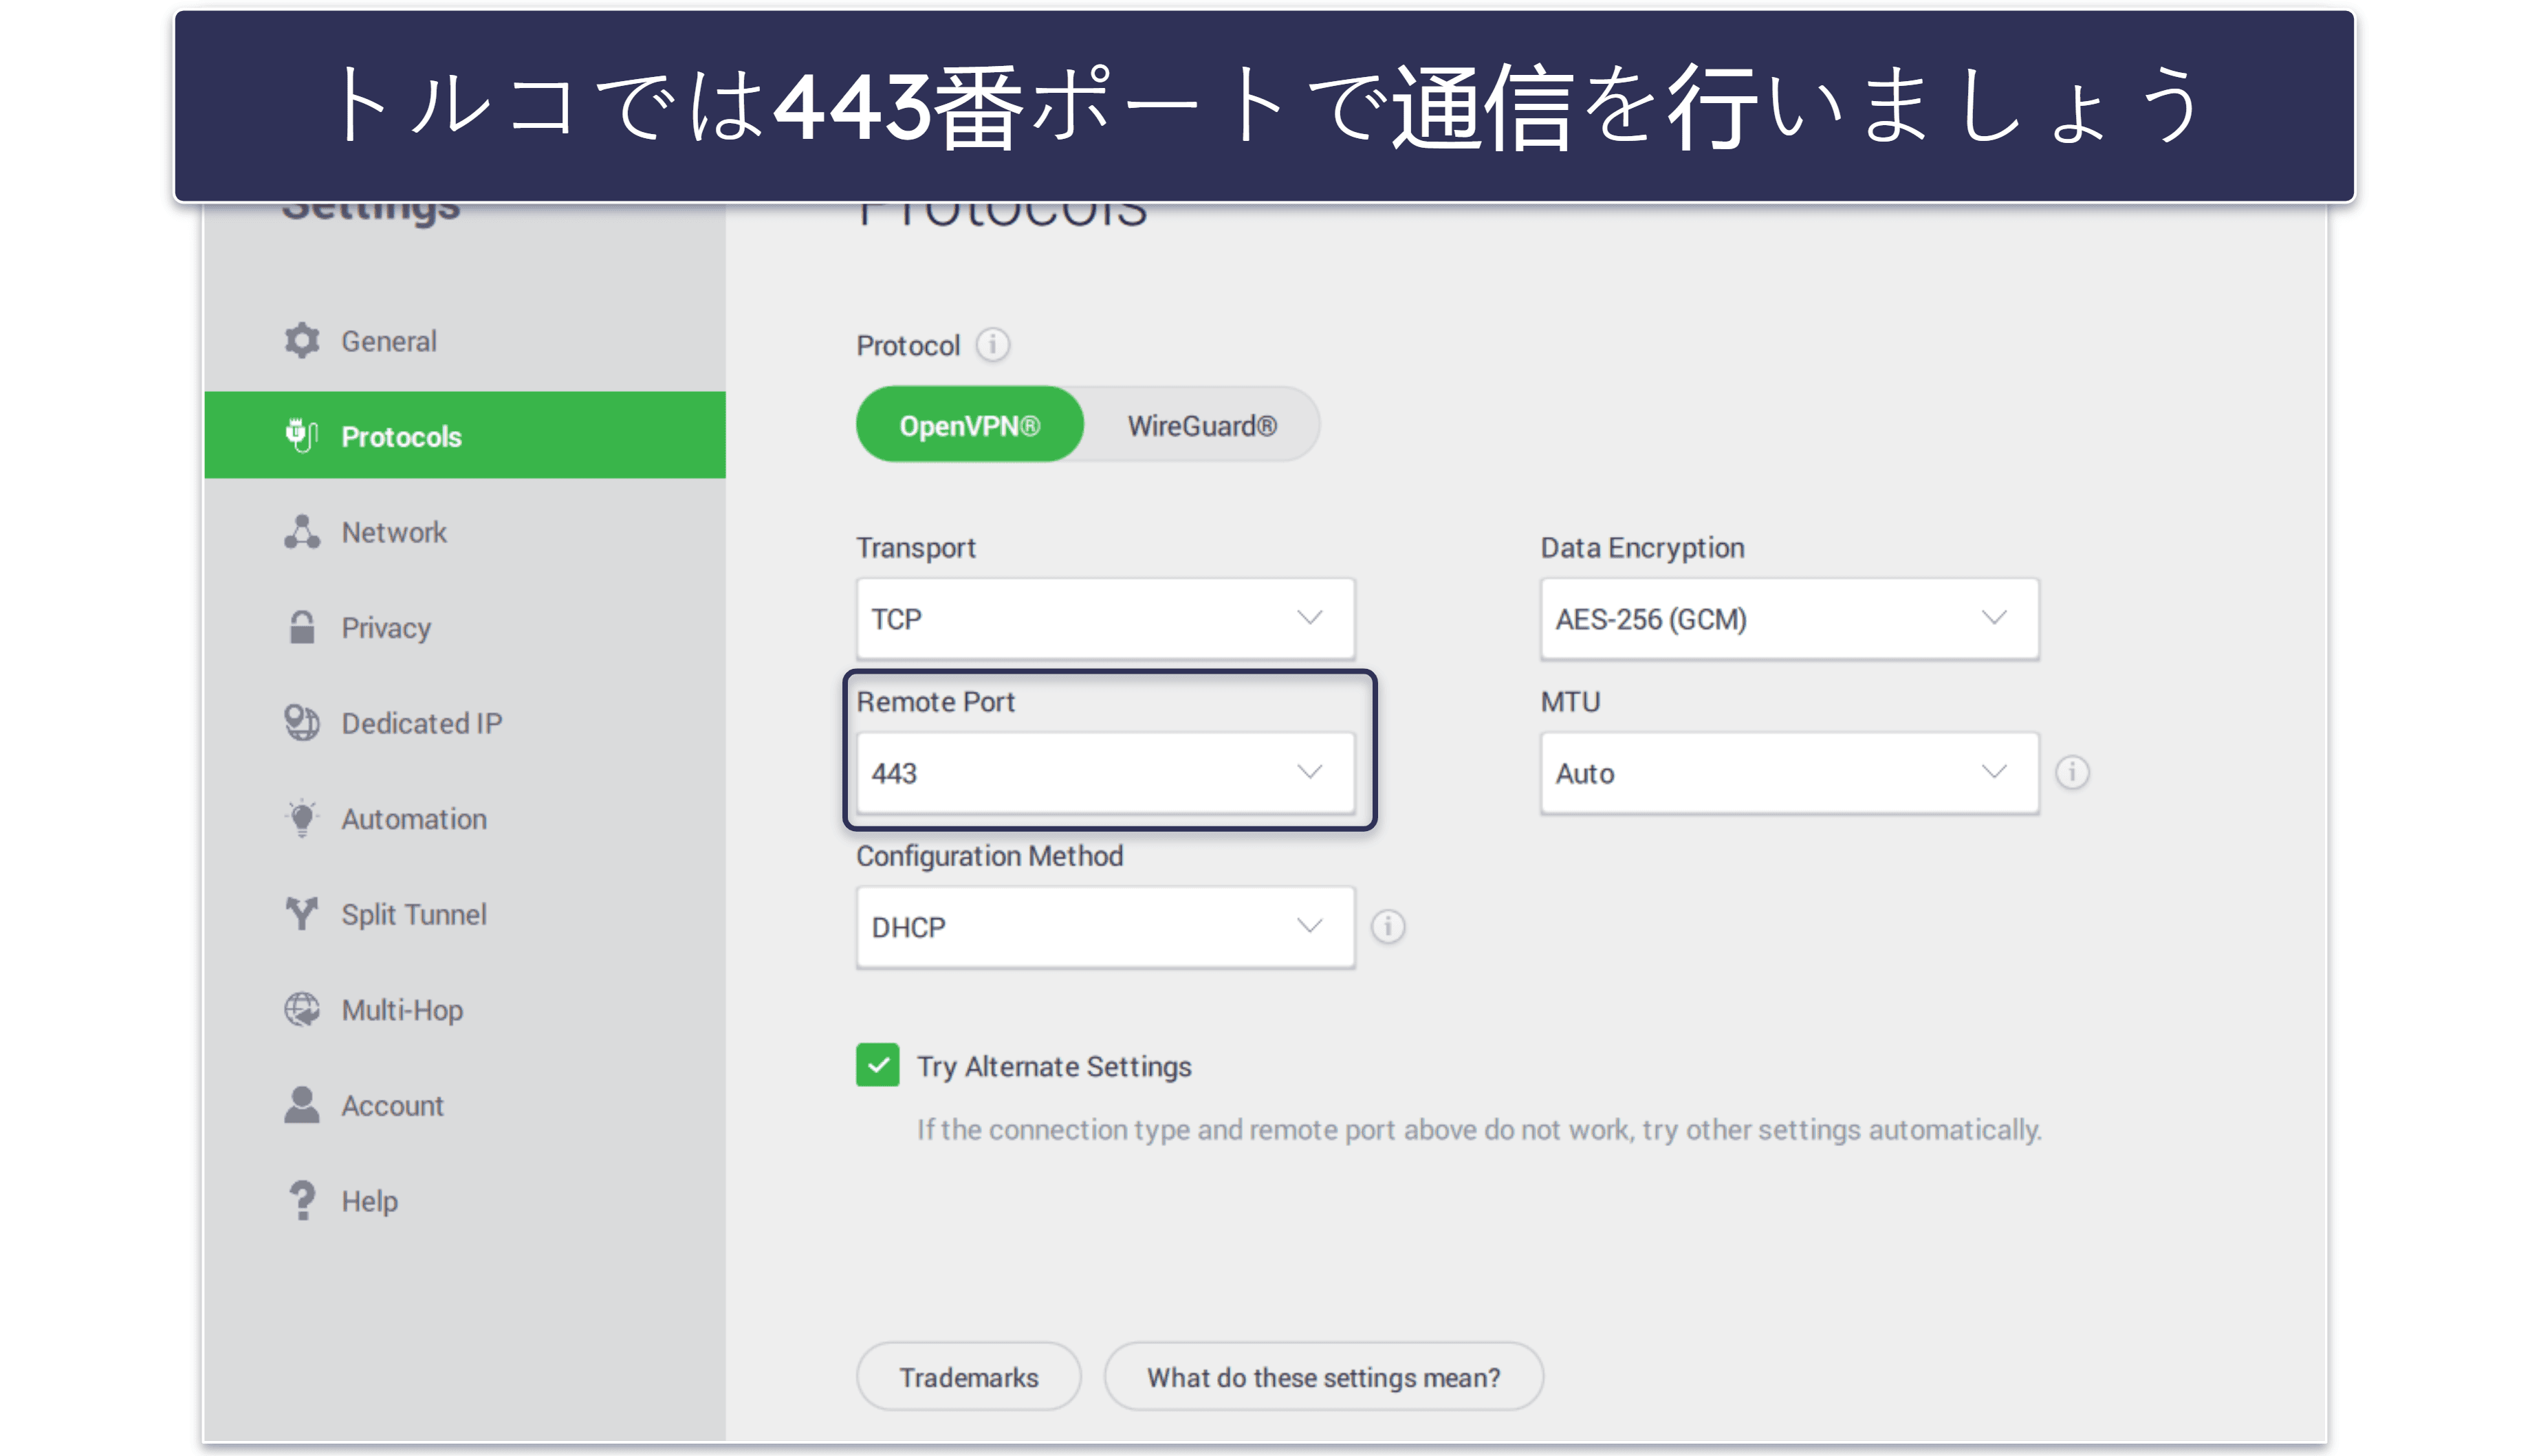Go to Automation settings tab
2521x1456 pixels.
point(465,818)
